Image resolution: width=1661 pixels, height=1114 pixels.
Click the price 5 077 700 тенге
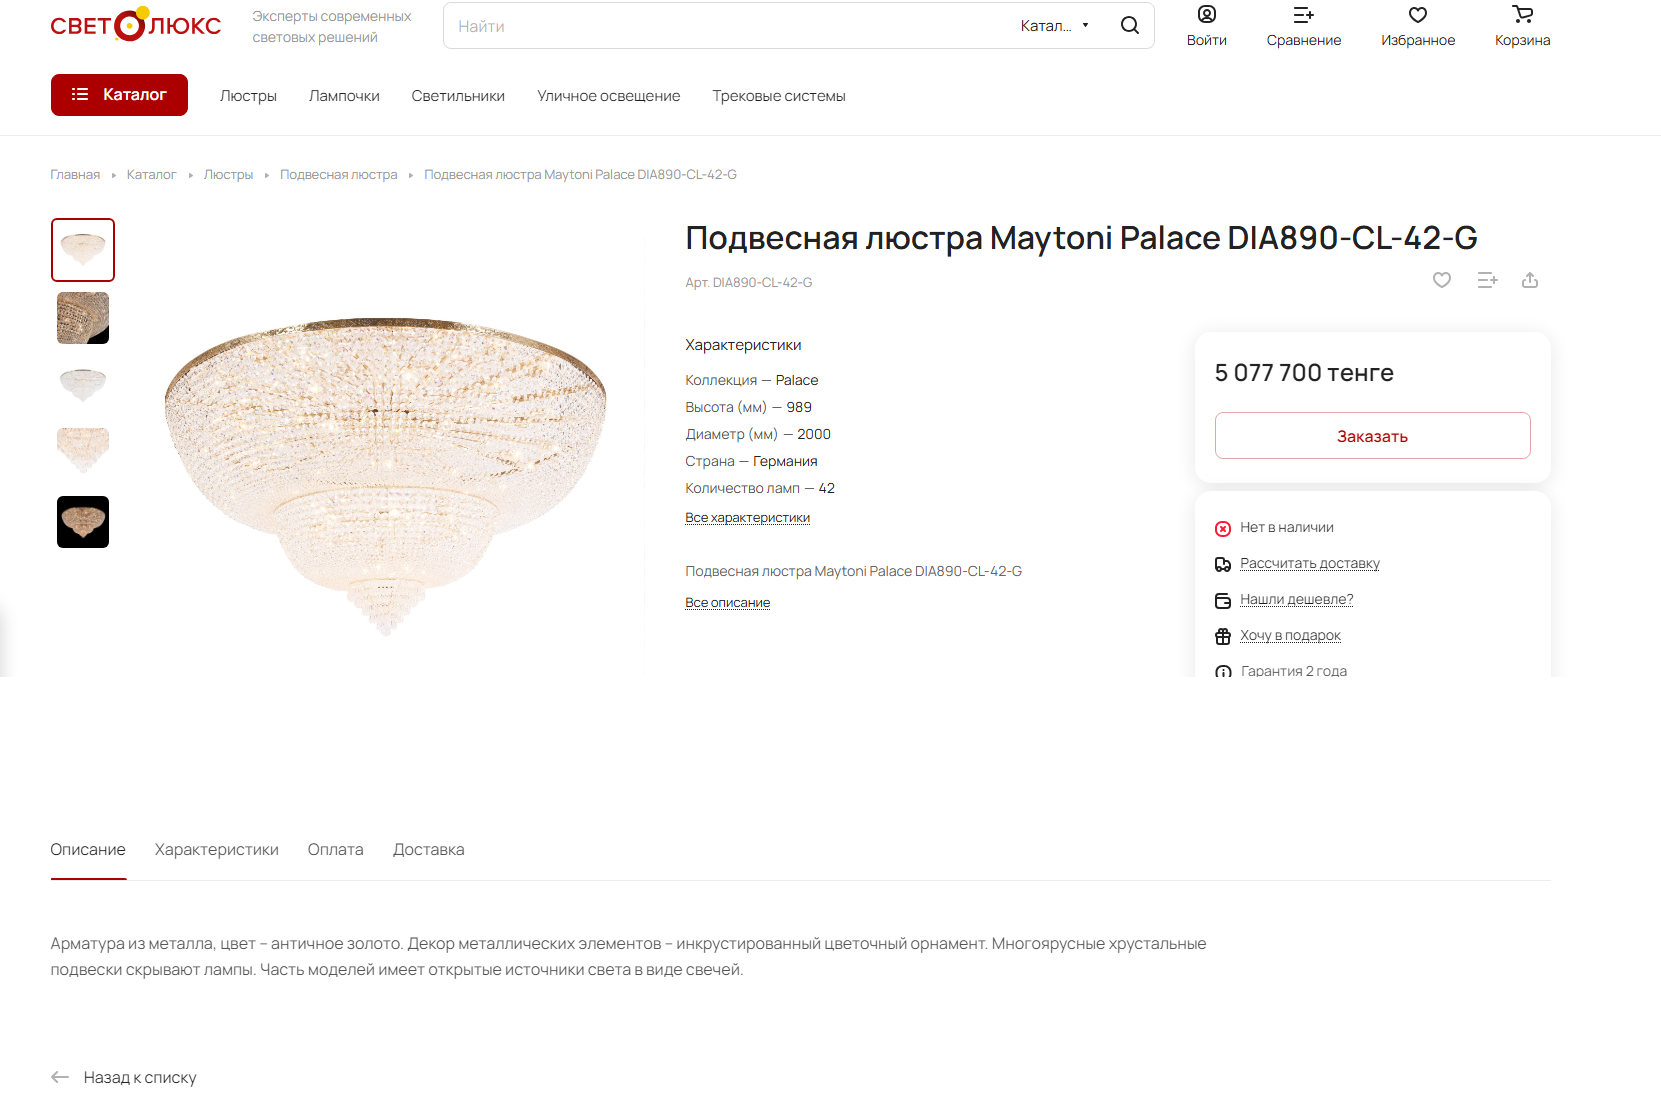tap(1303, 373)
